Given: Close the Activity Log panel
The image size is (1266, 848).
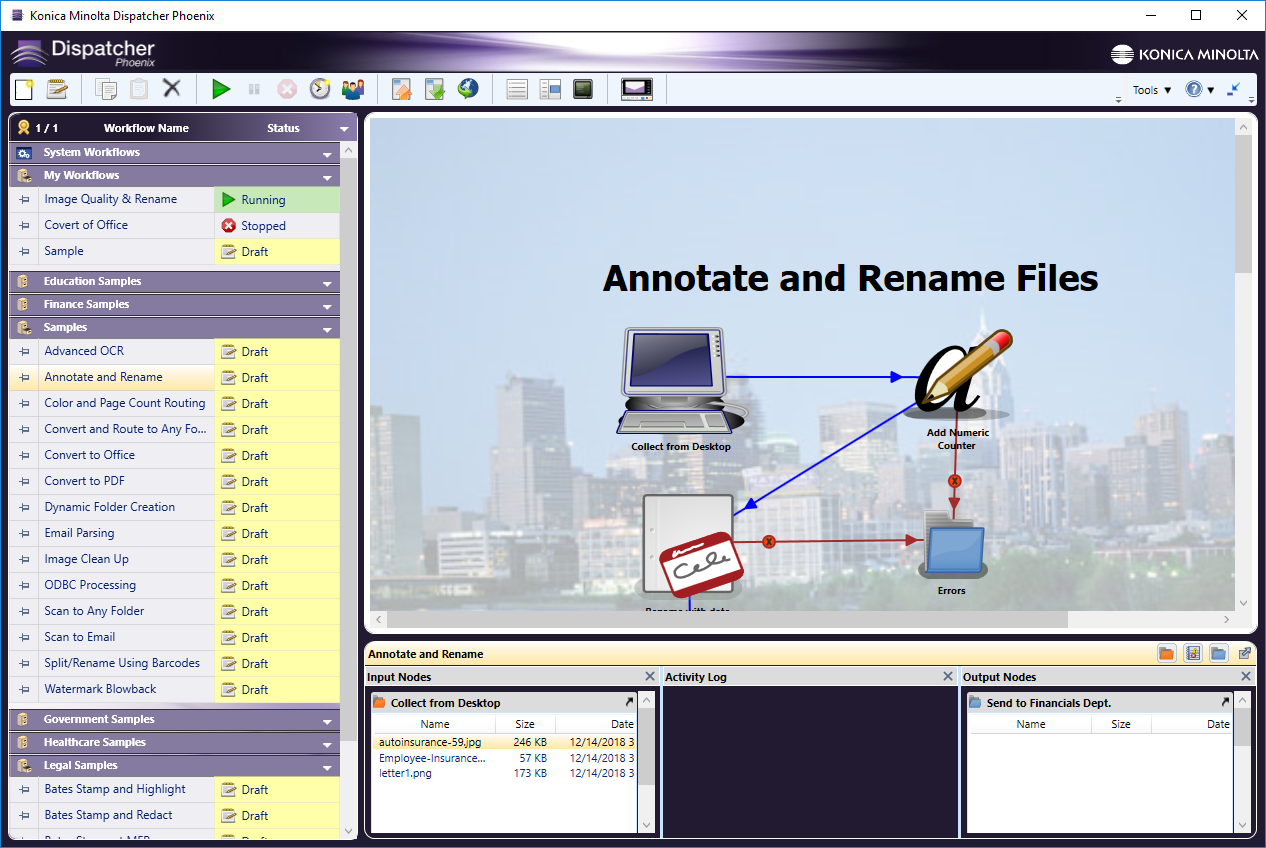Looking at the screenshot, I should pos(948,677).
